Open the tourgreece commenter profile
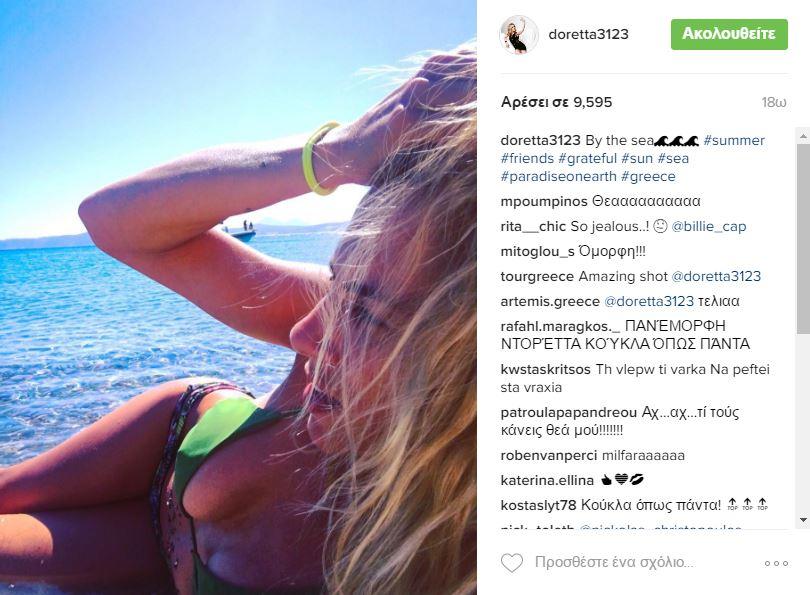This screenshot has height=595, width=810. pos(537,277)
